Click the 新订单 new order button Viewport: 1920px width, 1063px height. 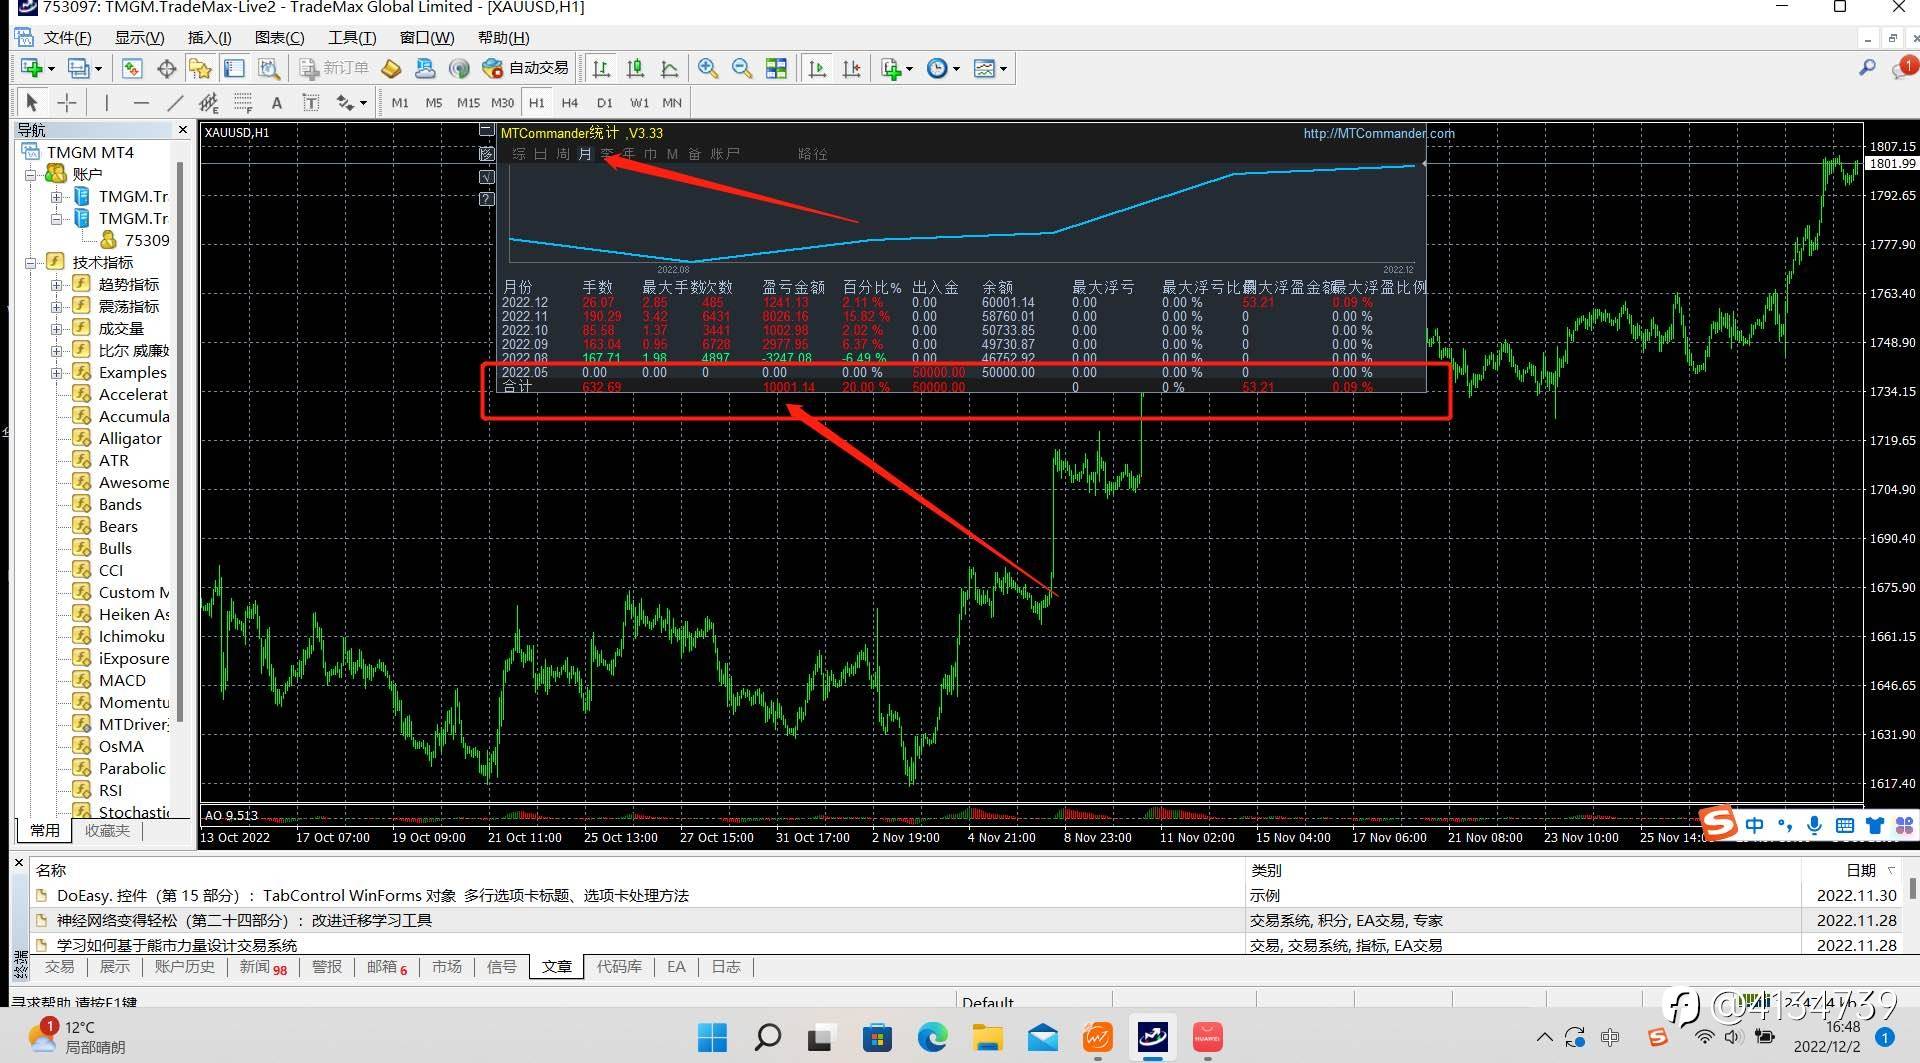point(335,68)
